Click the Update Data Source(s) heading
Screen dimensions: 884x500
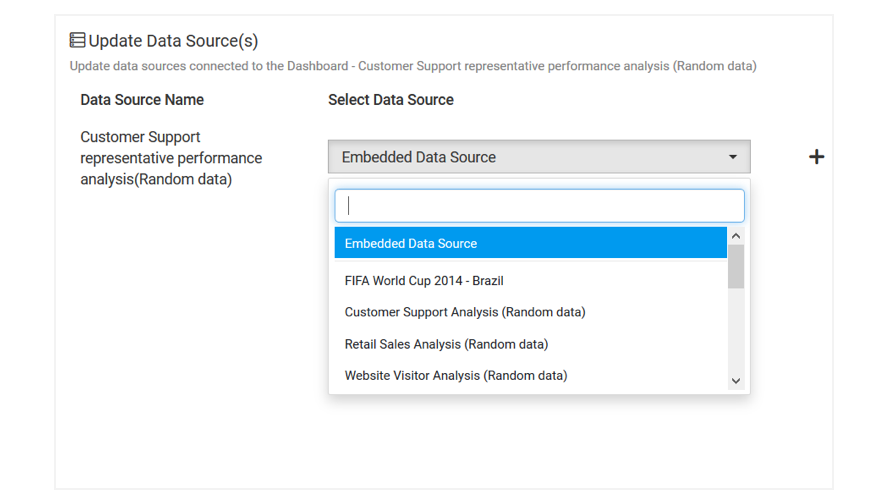point(173,41)
